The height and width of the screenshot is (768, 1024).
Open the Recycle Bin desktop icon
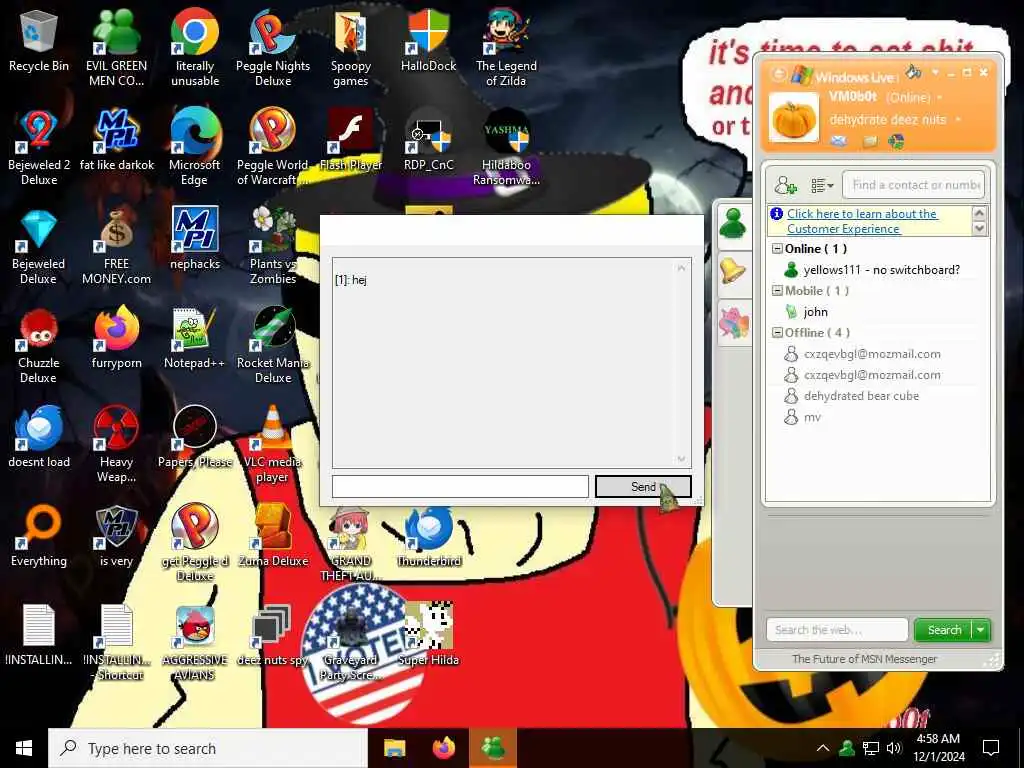pyautogui.click(x=39, y=41)
